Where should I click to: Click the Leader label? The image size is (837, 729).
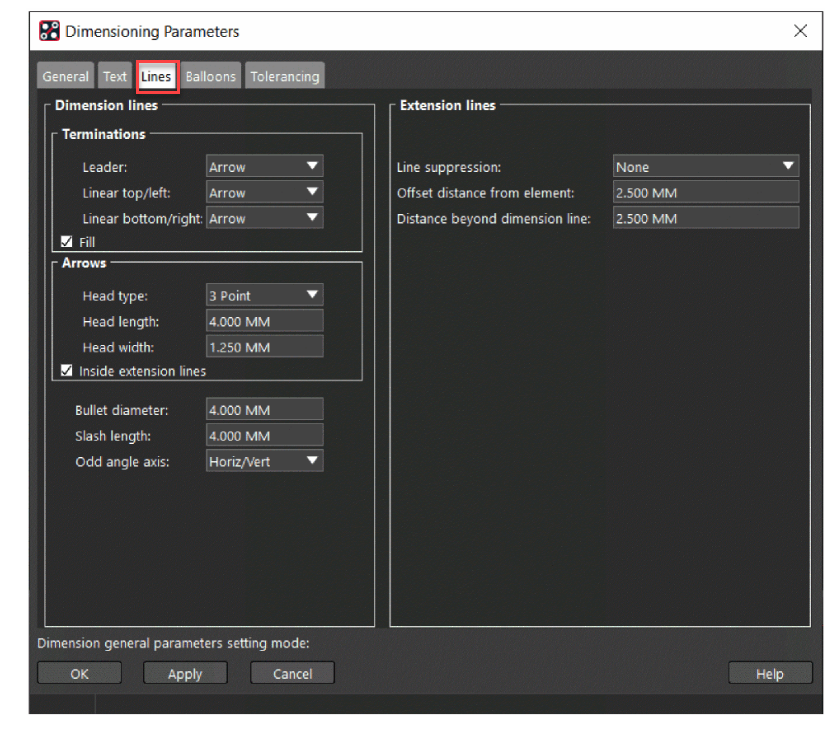tap(105, 167)
